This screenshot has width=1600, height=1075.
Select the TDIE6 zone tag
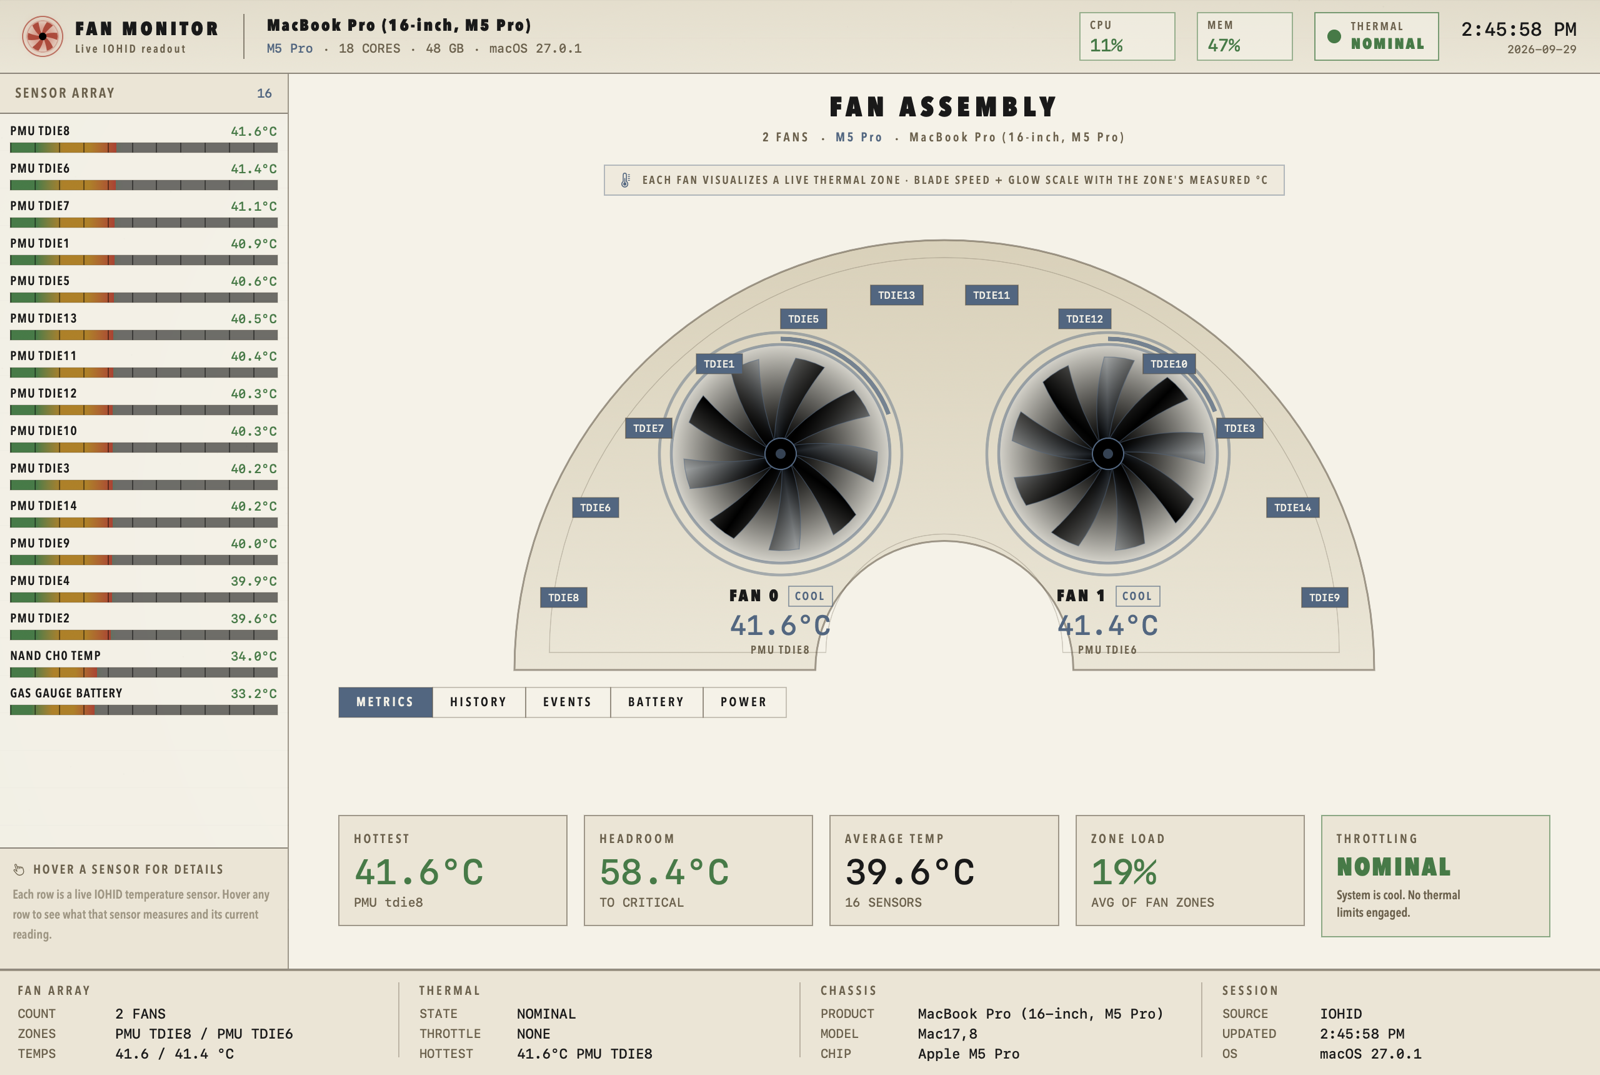(x=595, y=508)
